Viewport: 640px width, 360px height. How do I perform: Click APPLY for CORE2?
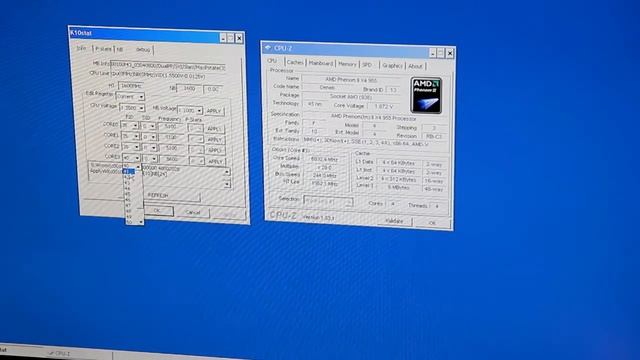(216, 150)
